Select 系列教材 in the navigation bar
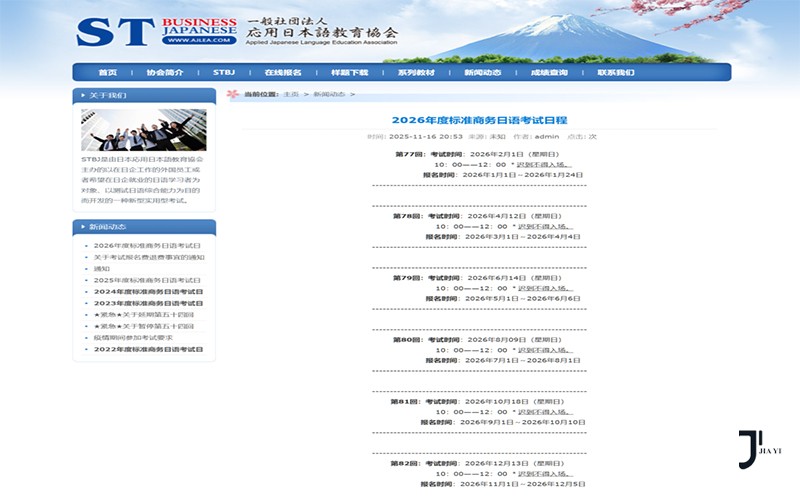Viewport: 800px width, 500px height. pos(416,72)
